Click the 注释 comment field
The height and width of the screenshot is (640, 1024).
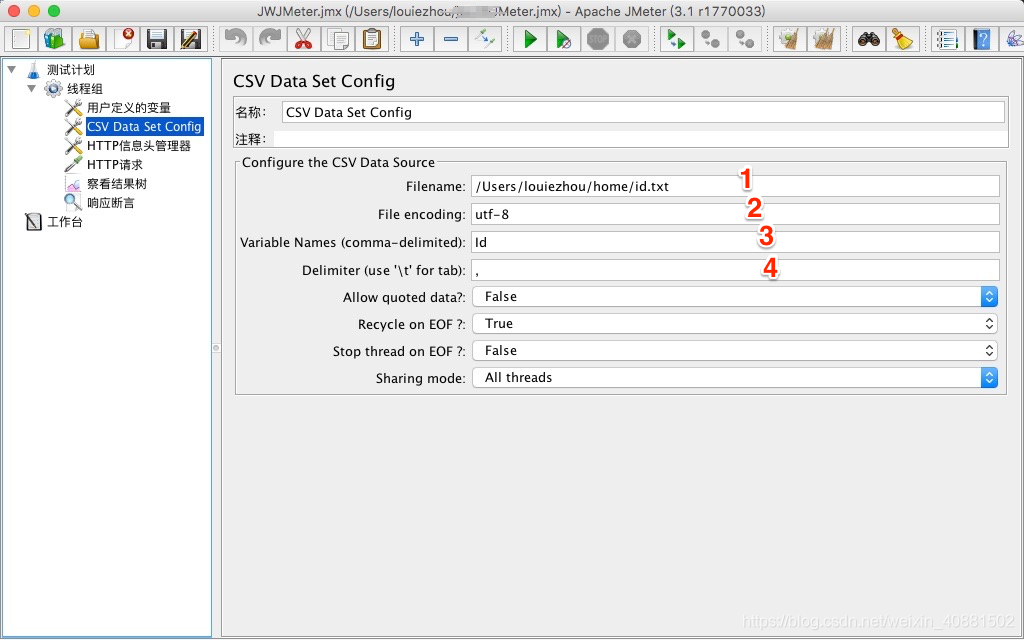[x=641, y=139]
